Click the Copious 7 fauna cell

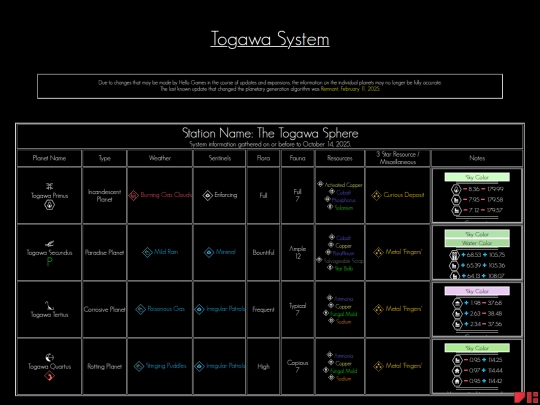point(298,366)
